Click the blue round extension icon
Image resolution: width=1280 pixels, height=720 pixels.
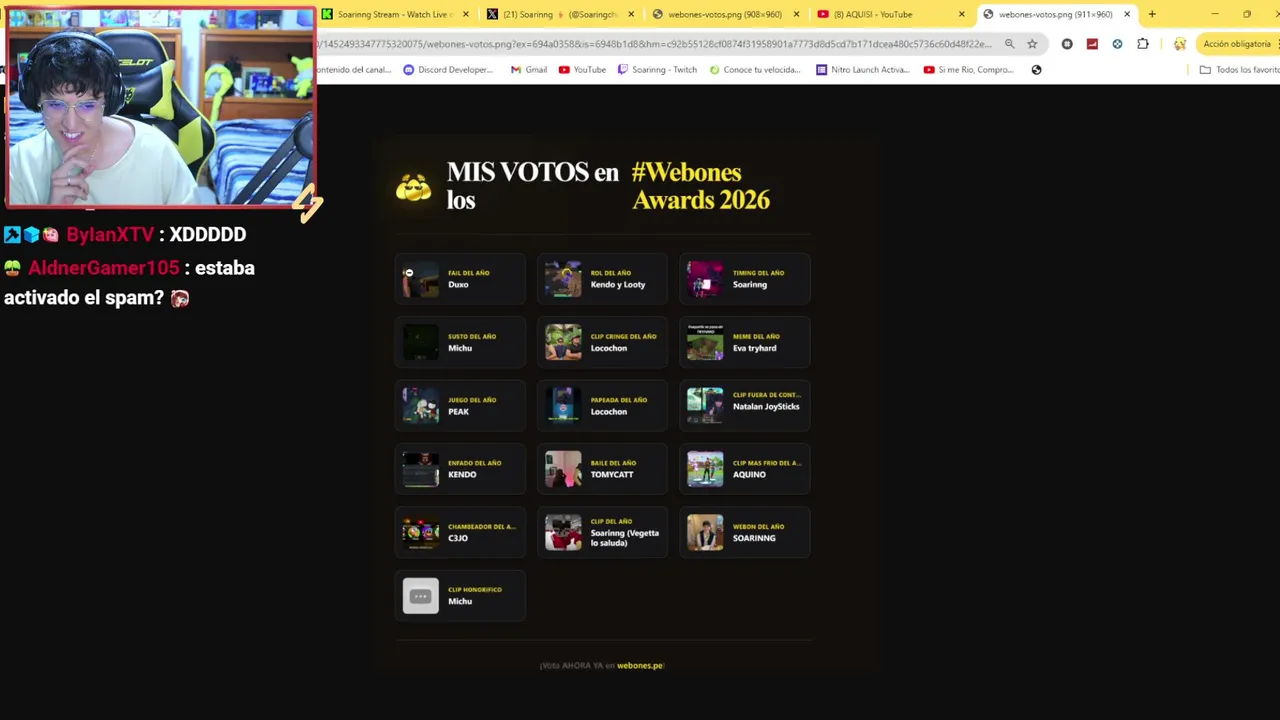point(1117,44)
